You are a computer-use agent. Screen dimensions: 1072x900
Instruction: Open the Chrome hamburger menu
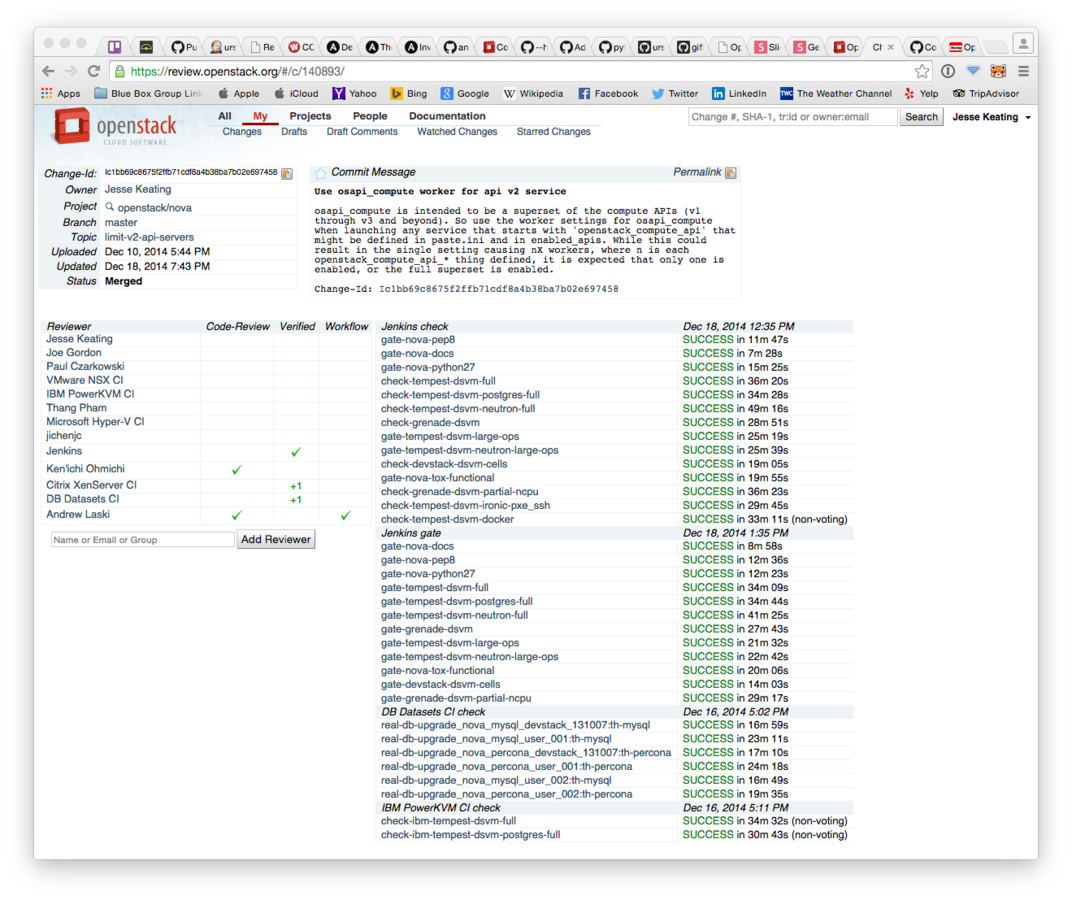point(1023,71)
